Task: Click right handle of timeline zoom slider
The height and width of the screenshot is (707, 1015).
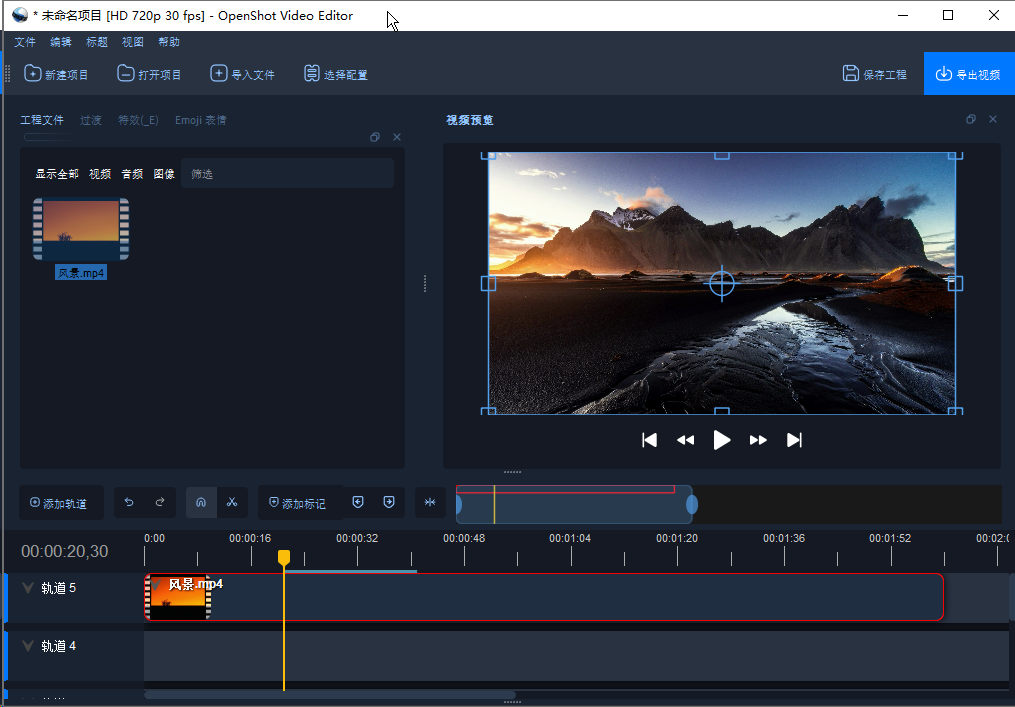Action: [692, 505]
